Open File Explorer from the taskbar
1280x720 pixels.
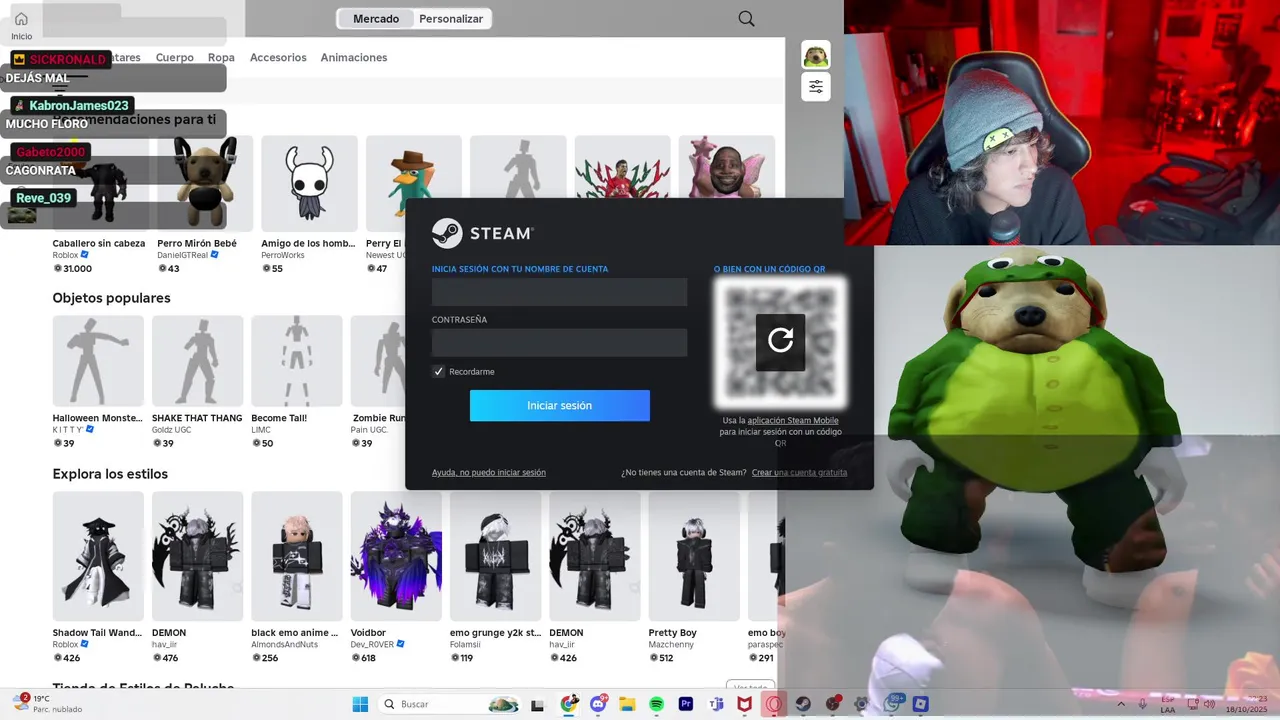[x=627, y=704]
